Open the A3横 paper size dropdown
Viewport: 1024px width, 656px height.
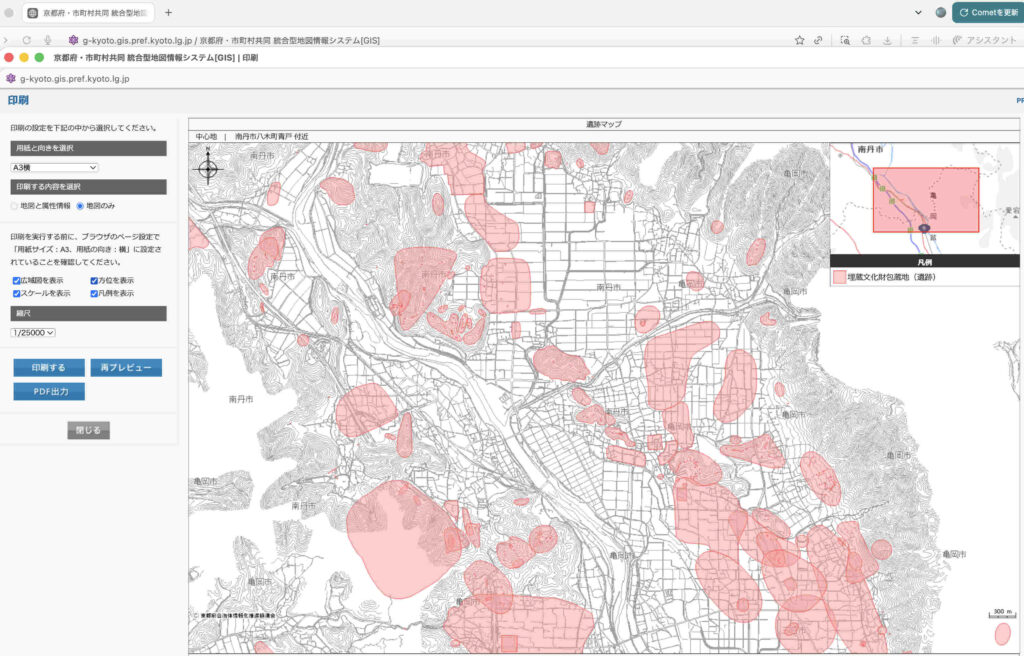click(x=54, y=168)
